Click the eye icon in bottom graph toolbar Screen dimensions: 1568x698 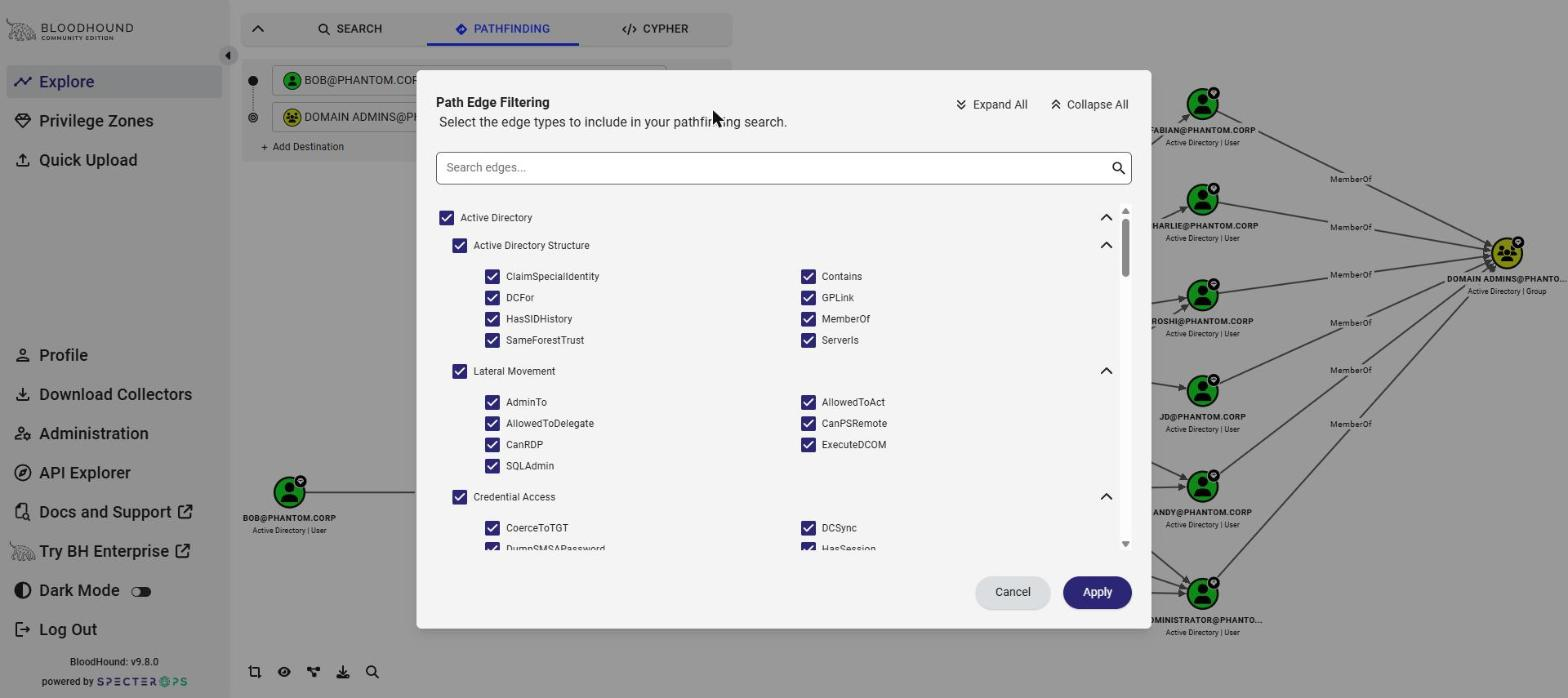tap(284, 672)
